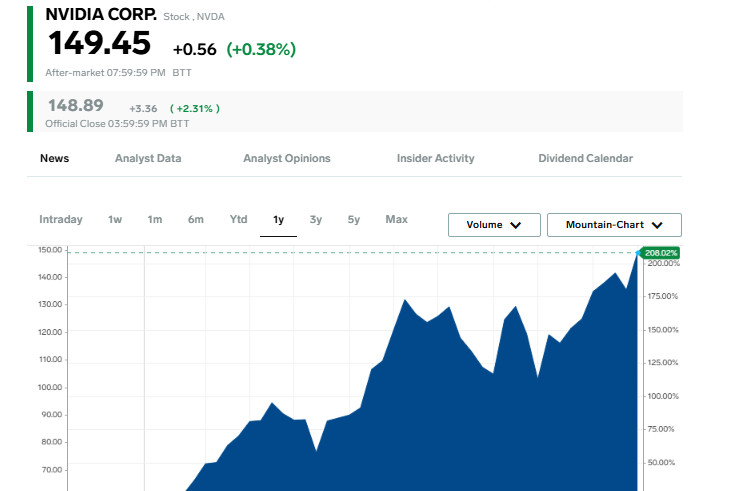Click the Stock , NVDA ticker label

[x=194, y=16]
